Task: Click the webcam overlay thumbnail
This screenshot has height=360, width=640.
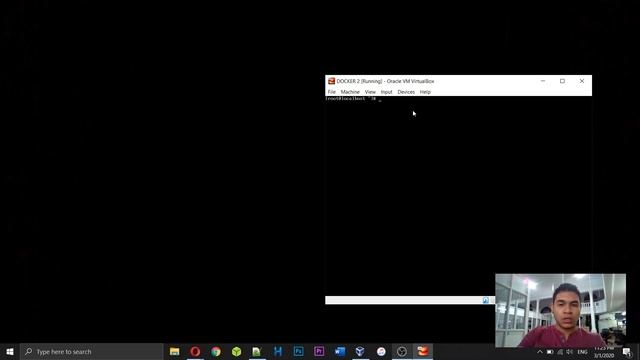Action: coord(560,310)
